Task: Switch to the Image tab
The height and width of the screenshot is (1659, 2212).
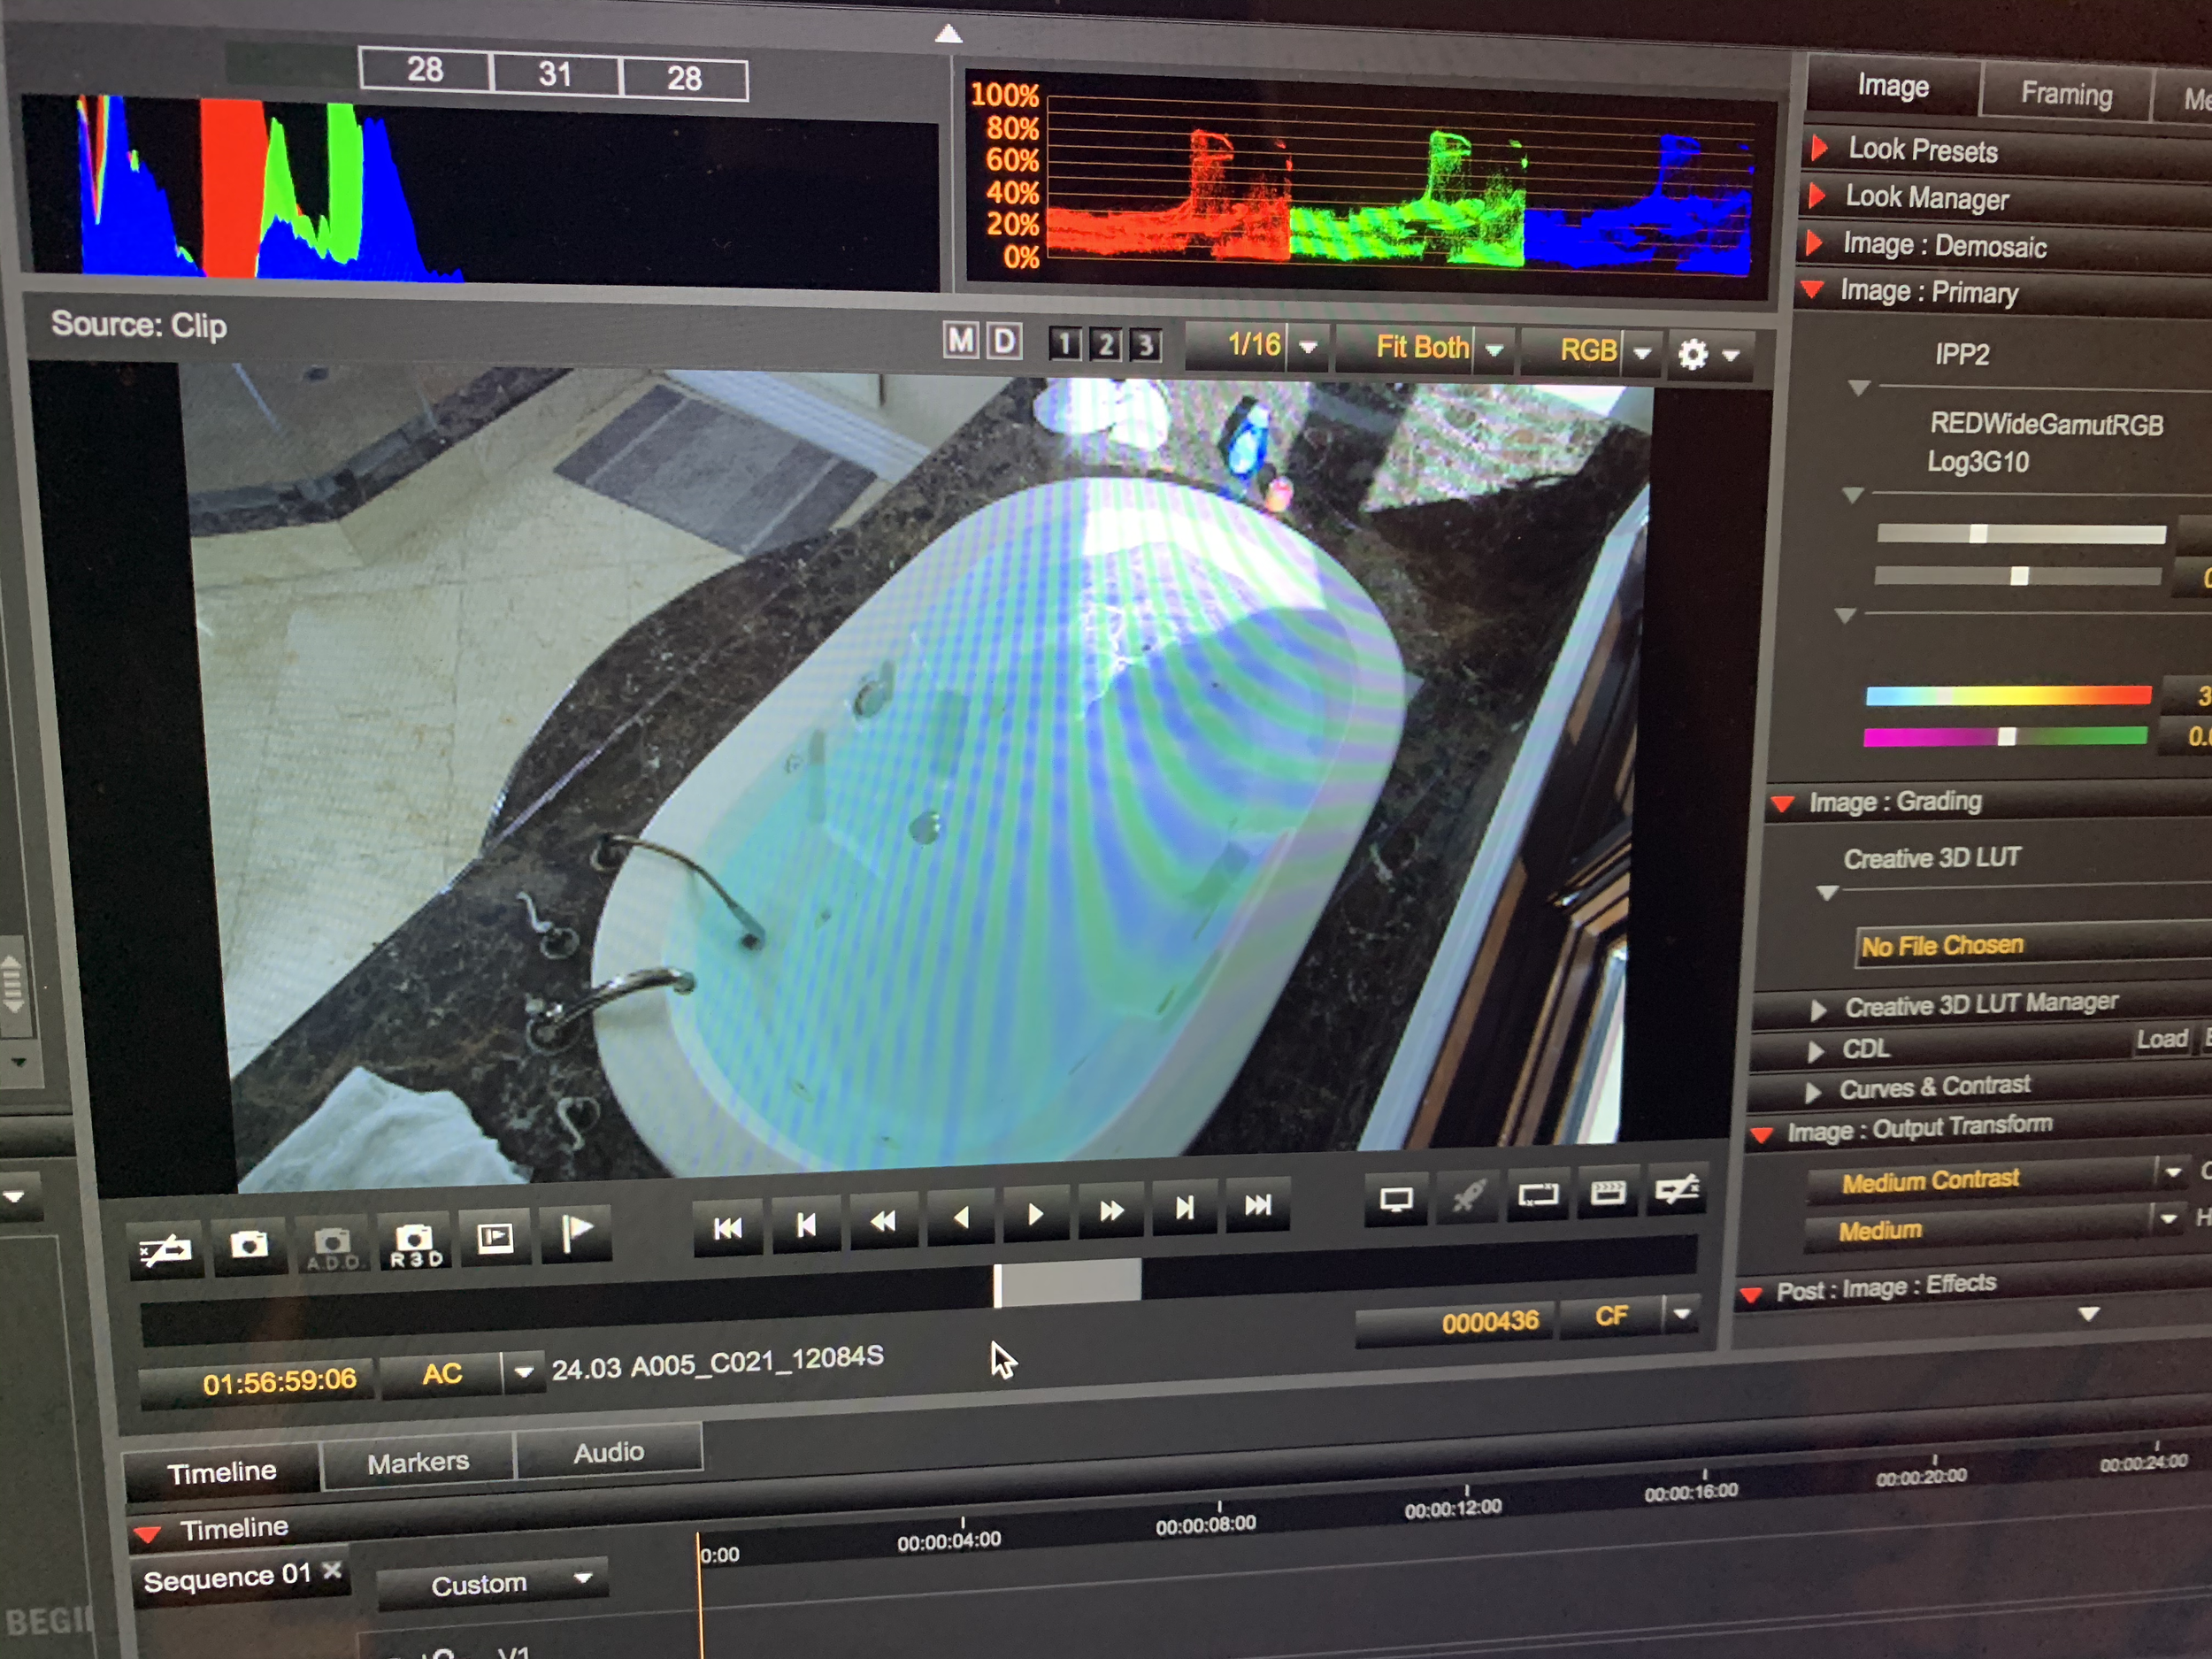Action: 1893,87
